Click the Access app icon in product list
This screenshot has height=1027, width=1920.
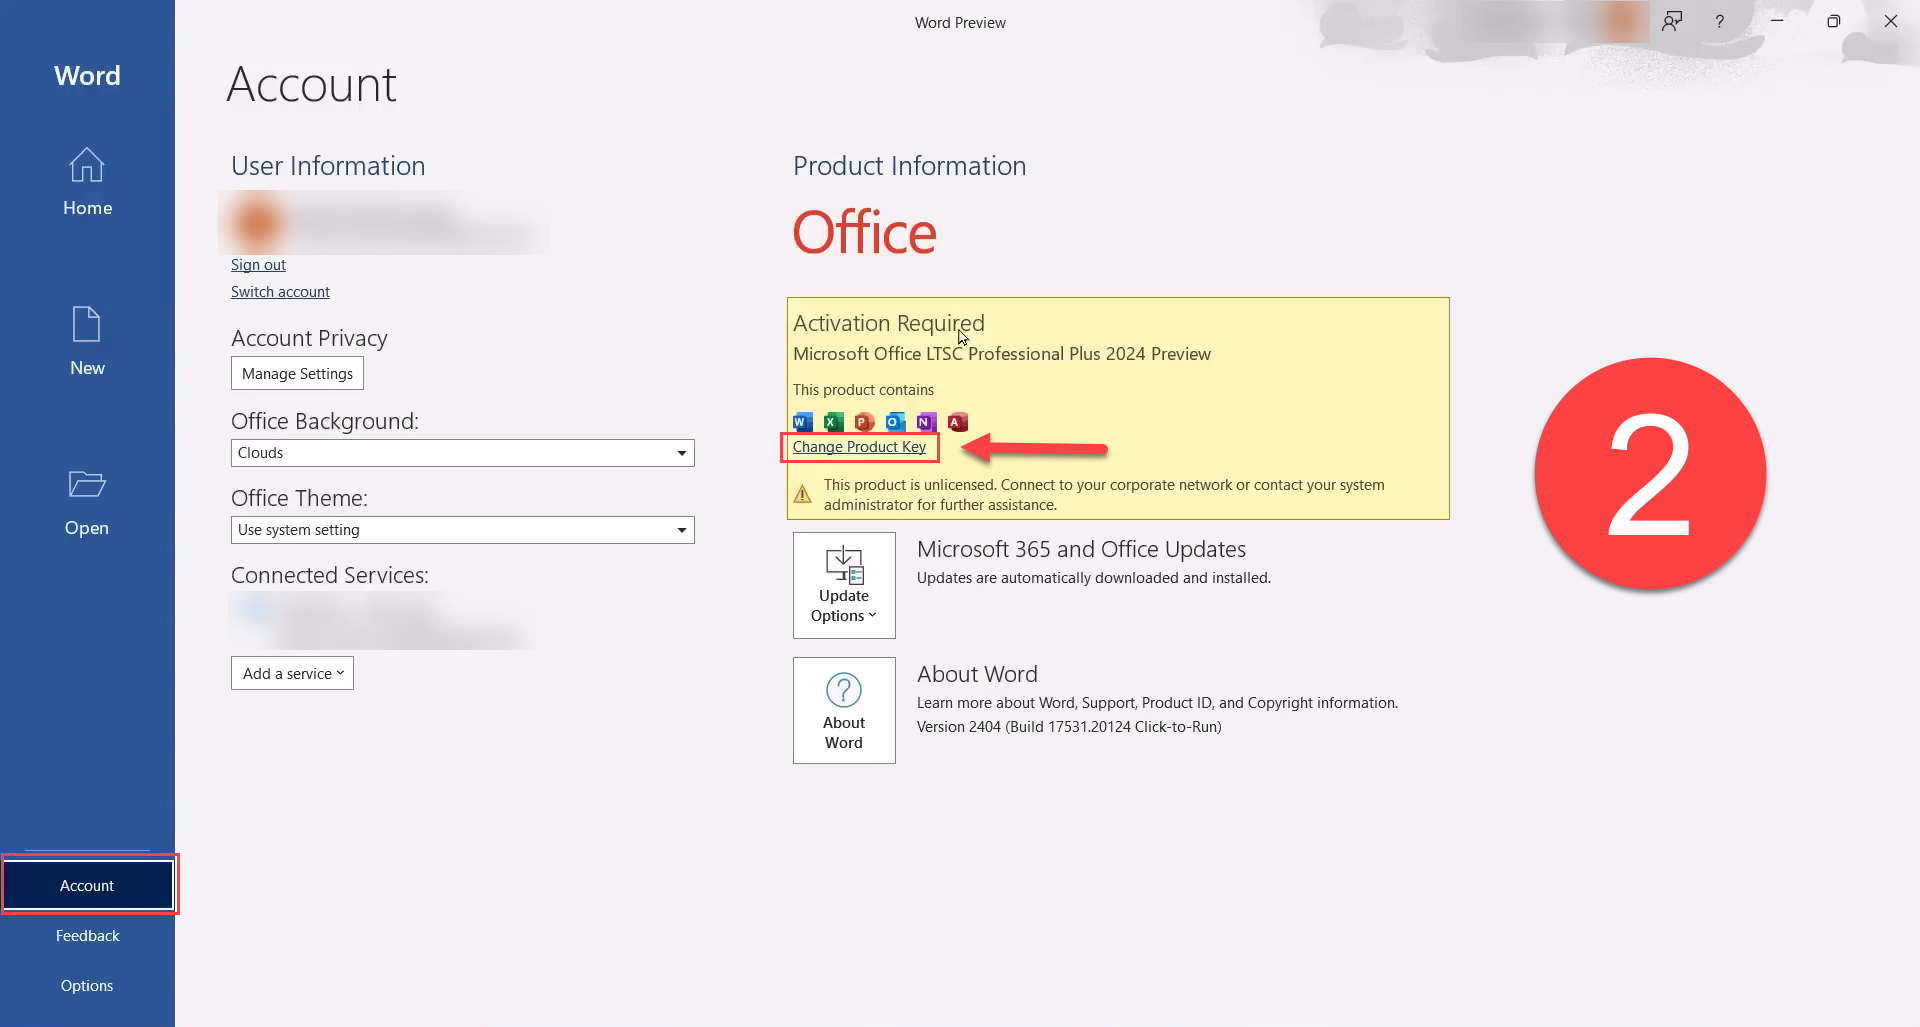click(x=958, y=421)
